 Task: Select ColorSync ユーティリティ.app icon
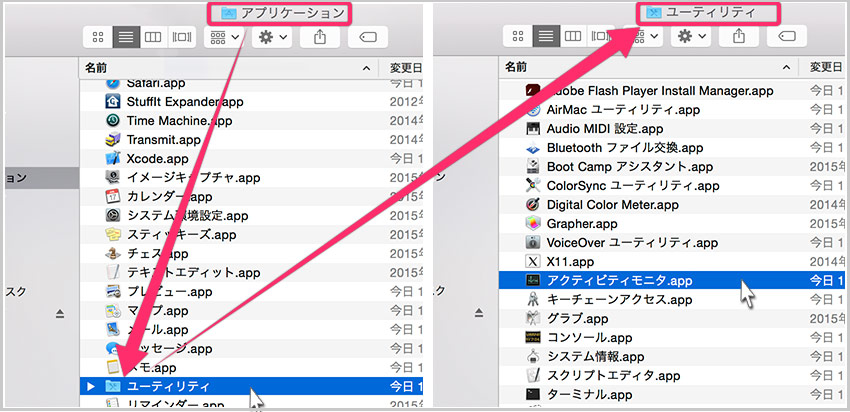(x=533, y=185)
